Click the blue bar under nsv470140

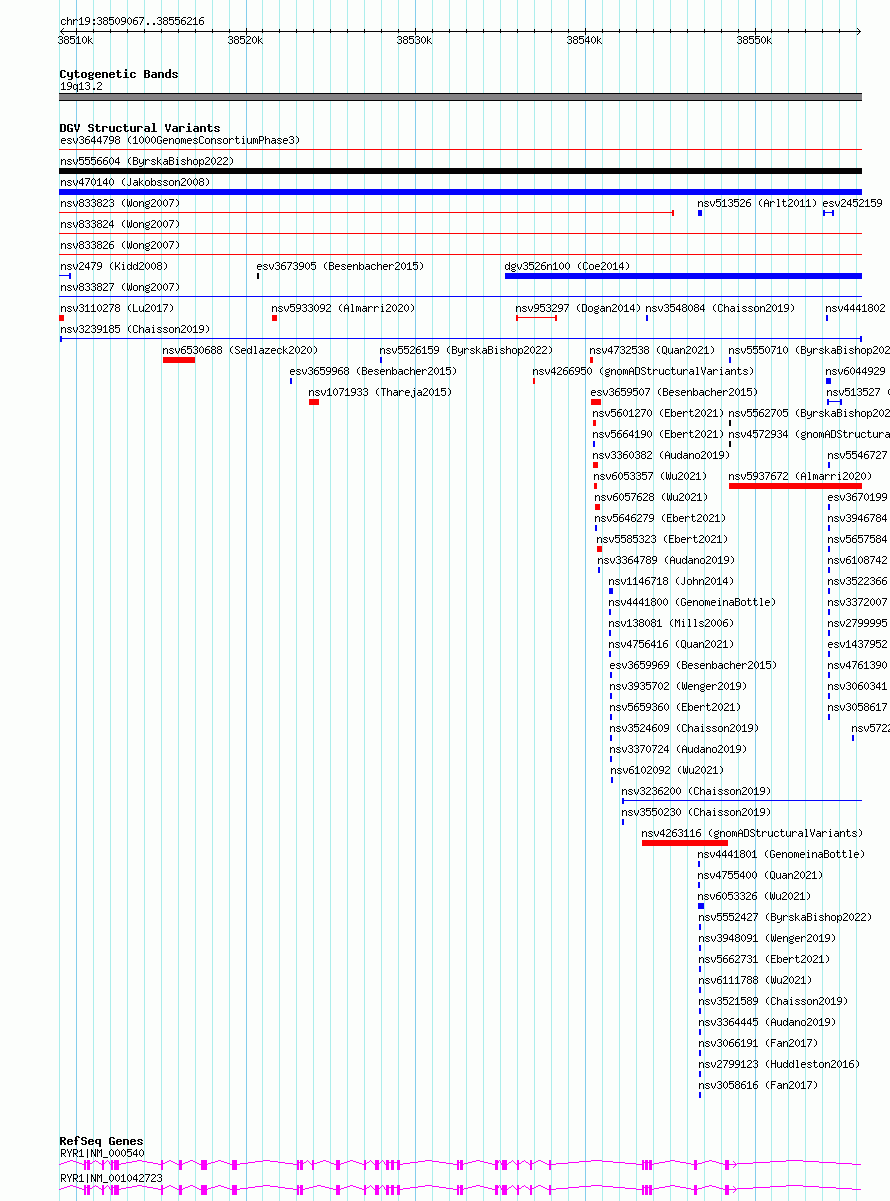(x=461, y=192)
